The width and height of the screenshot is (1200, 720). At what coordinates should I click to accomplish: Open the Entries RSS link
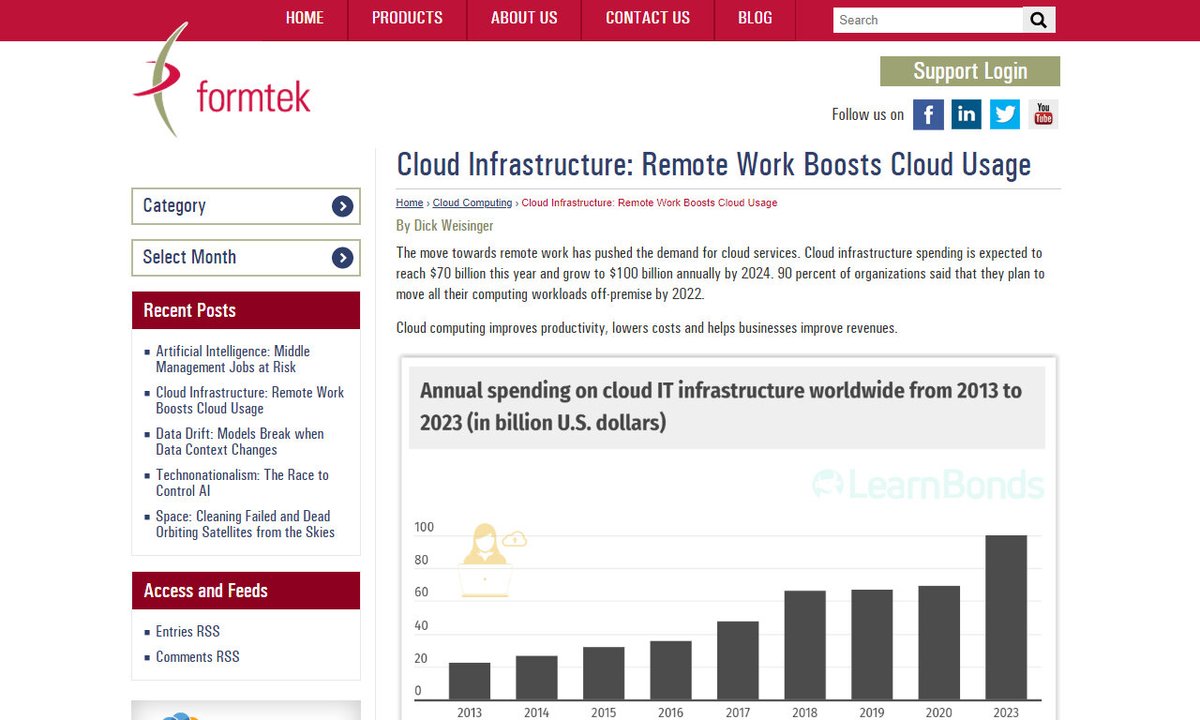187,631
